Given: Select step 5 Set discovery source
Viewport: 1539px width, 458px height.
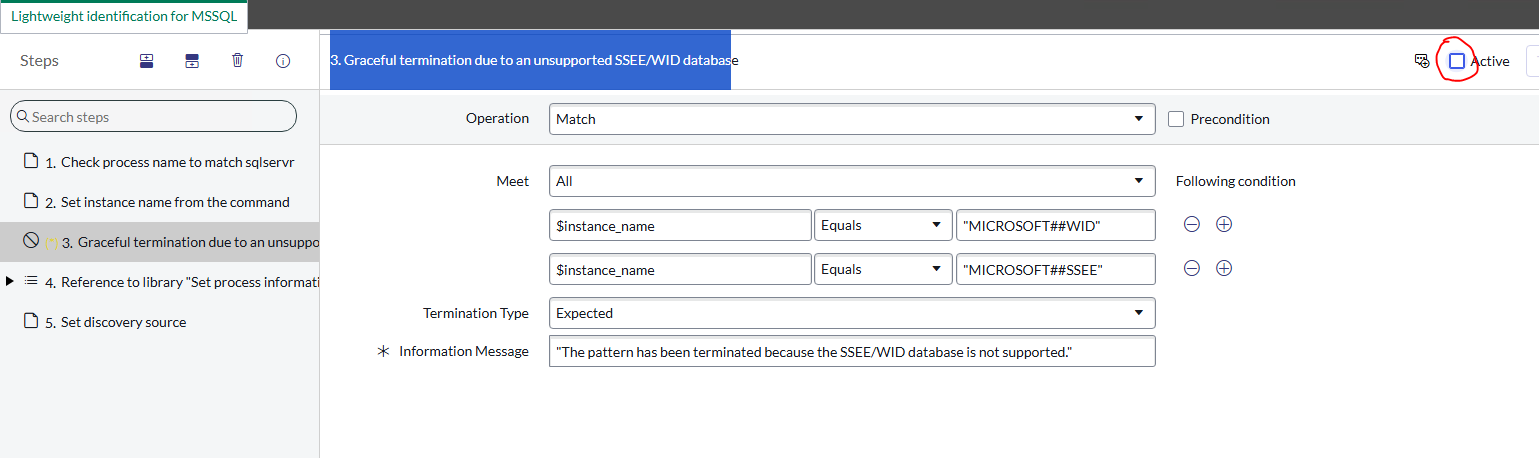Looking at the screenshot, I should pos(123,322).
